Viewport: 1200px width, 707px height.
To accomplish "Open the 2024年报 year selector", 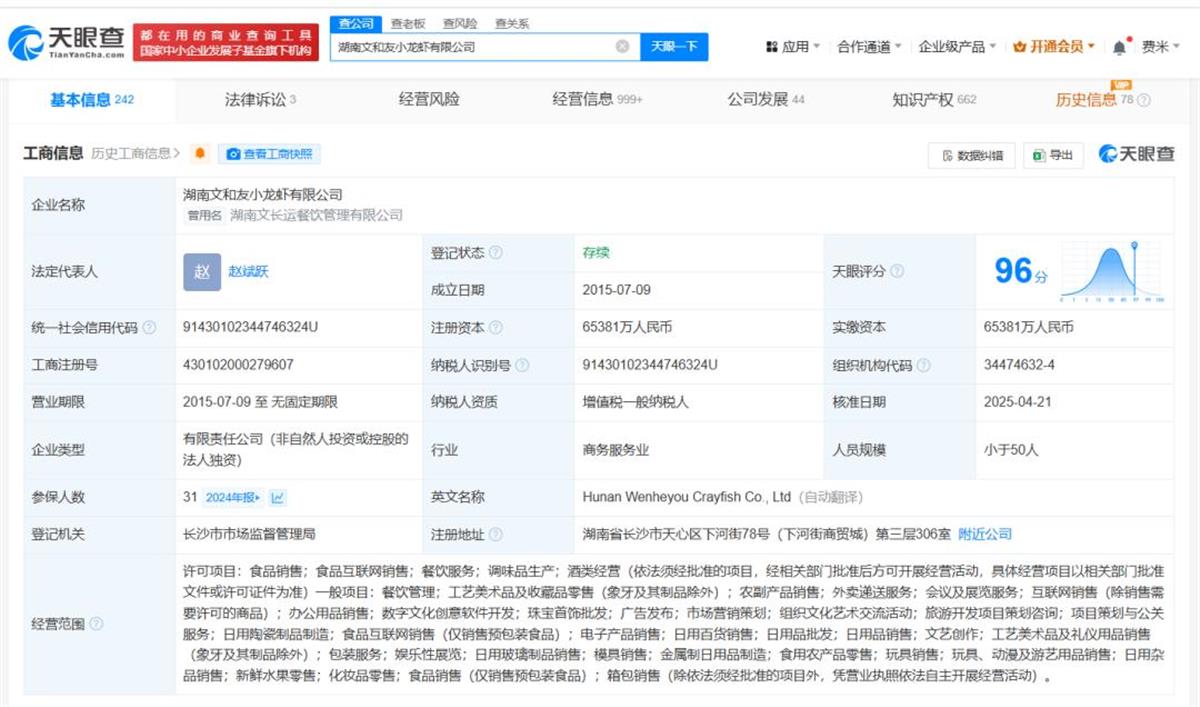I will (232, 497).
